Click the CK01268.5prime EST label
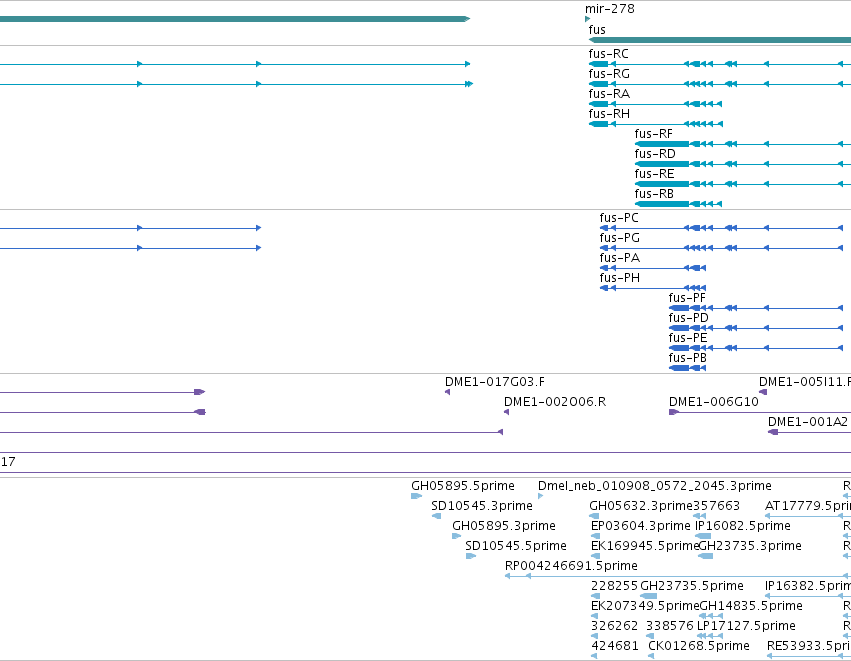The height and width of the screenshot is (661, 851). click(x=699, y=646)
